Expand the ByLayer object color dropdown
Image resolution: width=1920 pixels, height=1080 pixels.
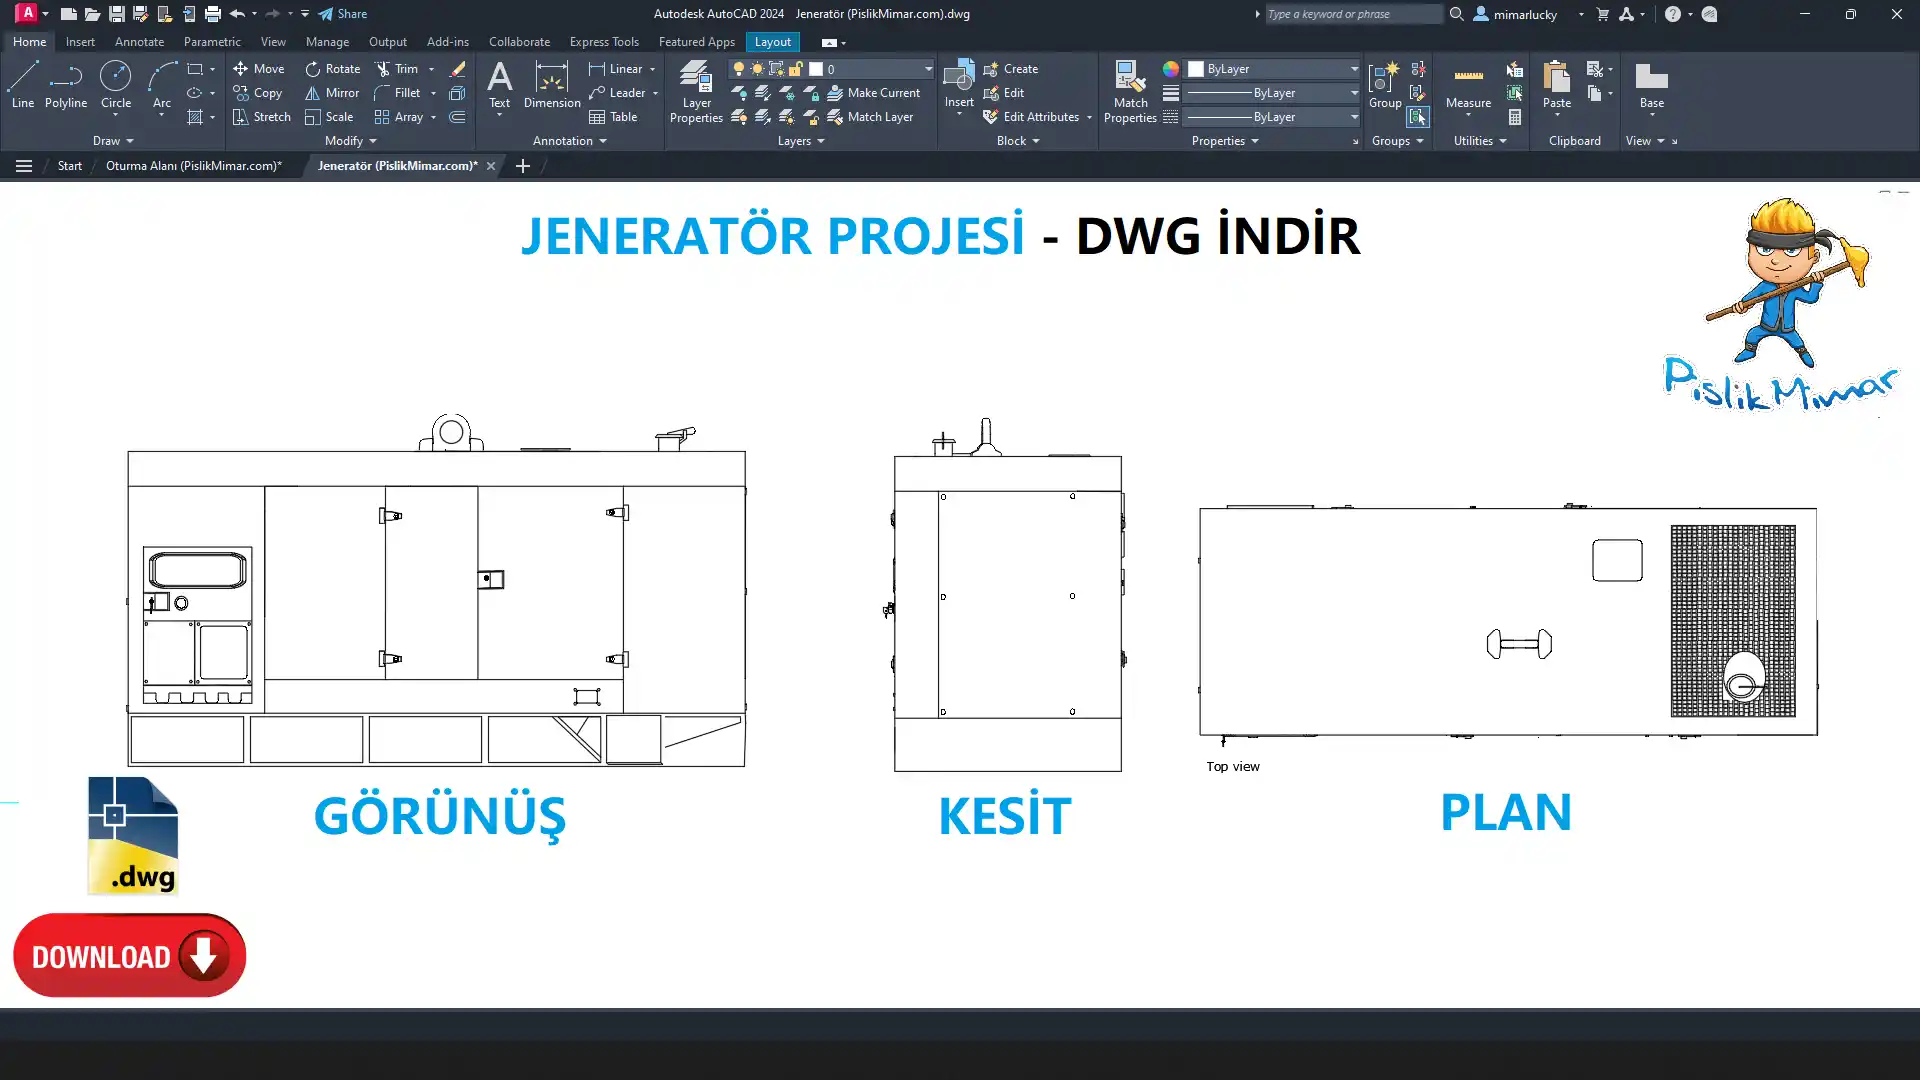1354,69
